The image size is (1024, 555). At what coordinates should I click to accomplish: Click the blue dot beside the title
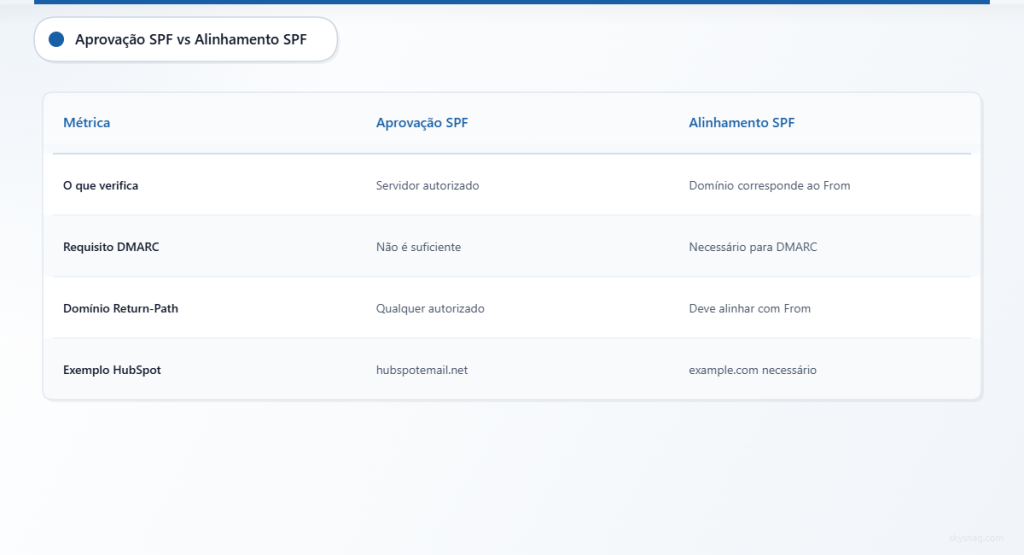[56, 39]
